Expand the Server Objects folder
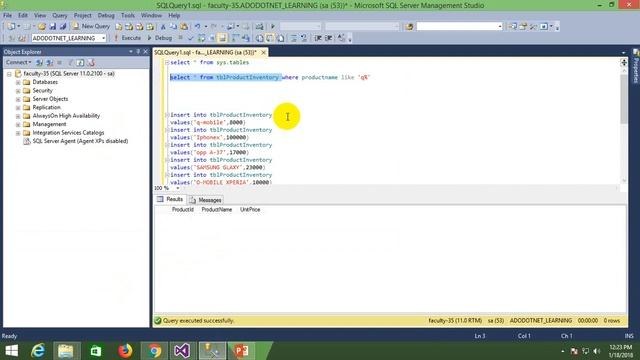The image size is (640, 360). pyautogui.click(x=18, y=99)
